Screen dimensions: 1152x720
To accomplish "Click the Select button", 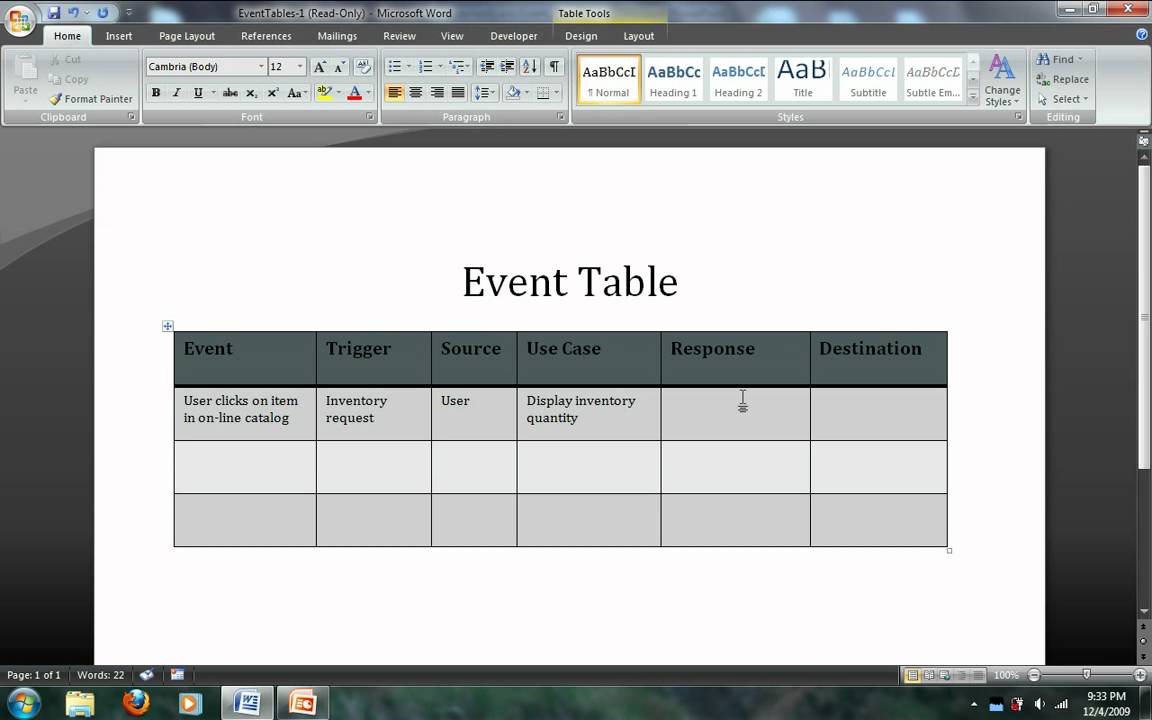I will tap(1062, 99).
